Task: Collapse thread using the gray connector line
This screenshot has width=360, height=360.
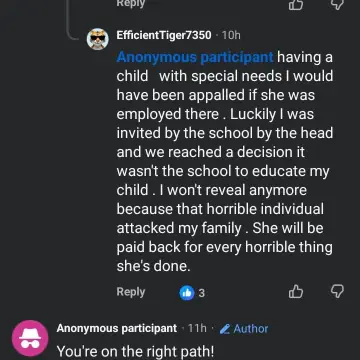Action: (68, 20)
